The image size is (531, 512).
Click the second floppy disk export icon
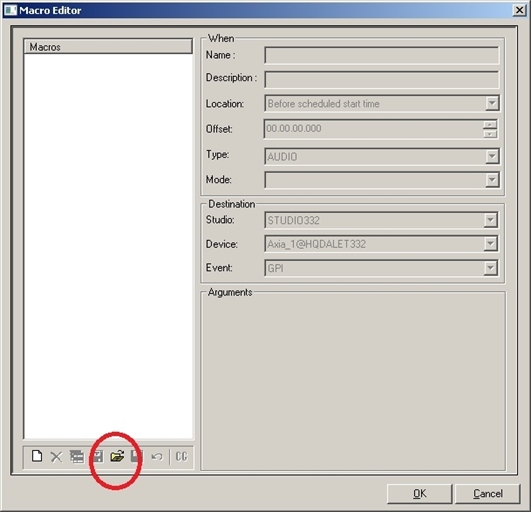coord(137,456)
